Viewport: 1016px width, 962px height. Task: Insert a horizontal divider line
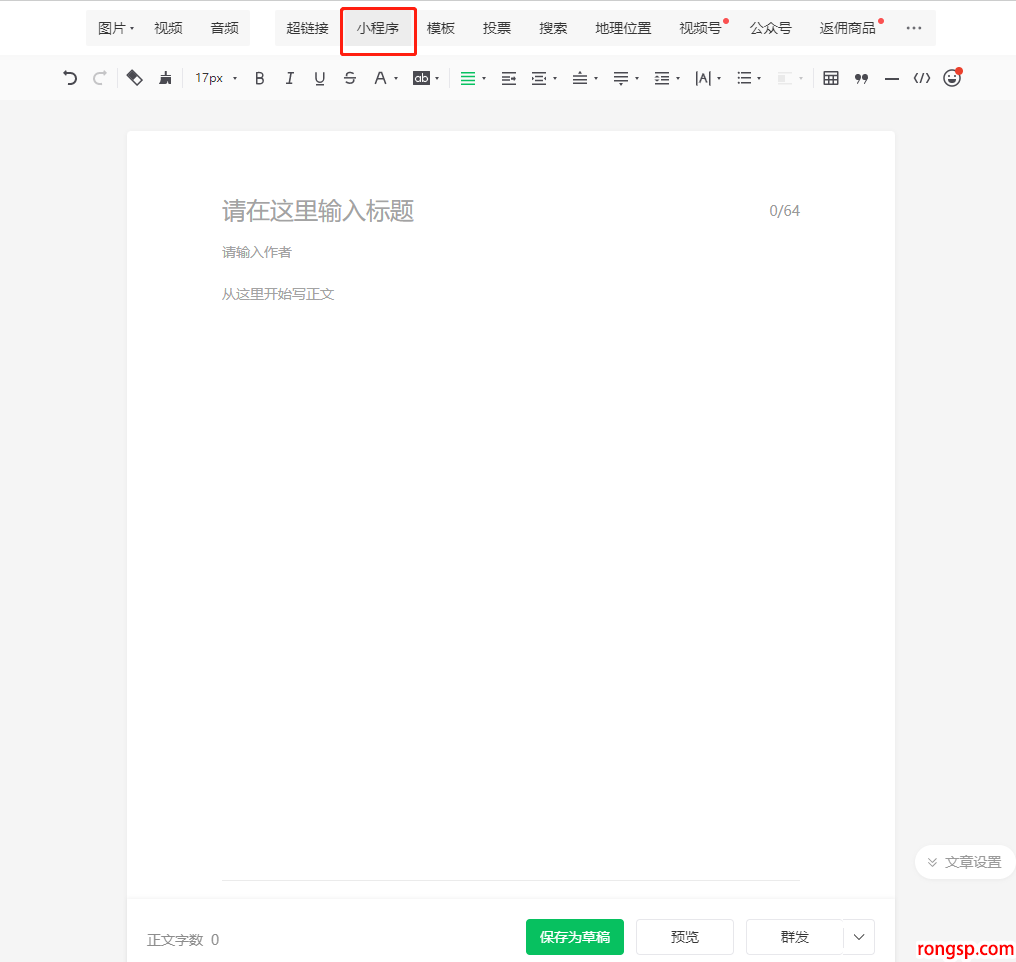click(891, 78)
